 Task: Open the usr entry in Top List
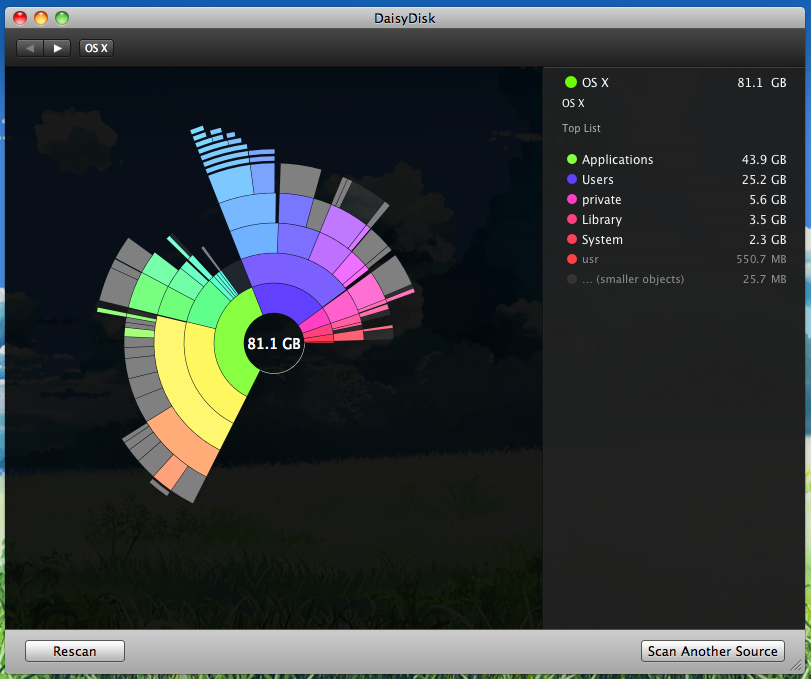676,259
